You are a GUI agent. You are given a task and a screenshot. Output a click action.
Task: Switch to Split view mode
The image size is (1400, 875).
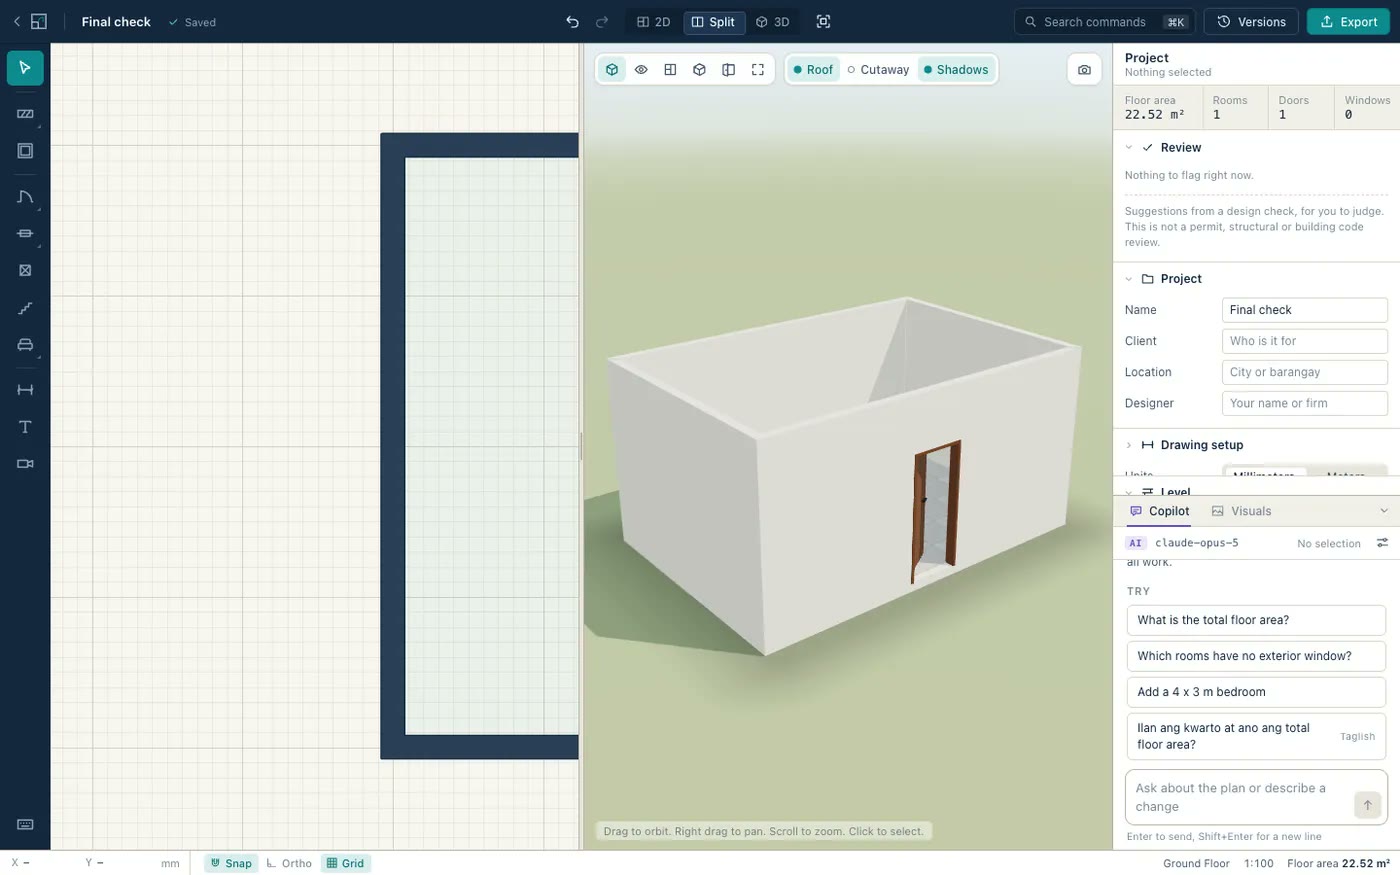pyautogui.click(x=714, y=22)
